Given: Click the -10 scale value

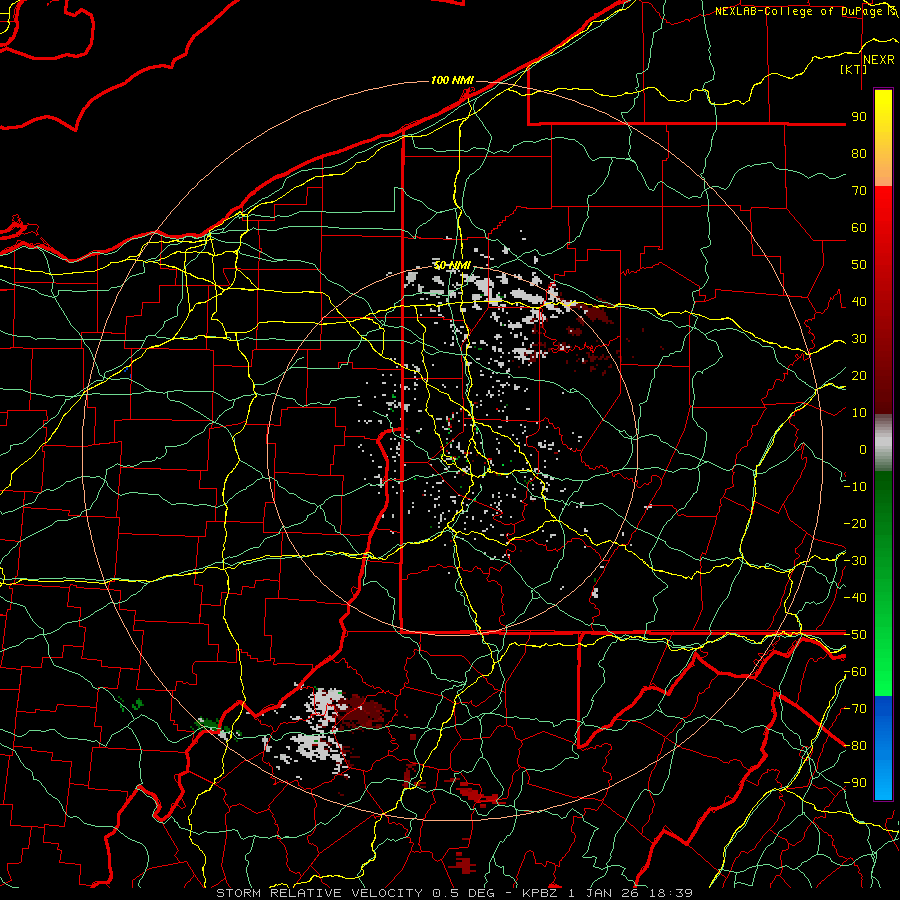Looking at the screenshot, I should coord(855,487).
